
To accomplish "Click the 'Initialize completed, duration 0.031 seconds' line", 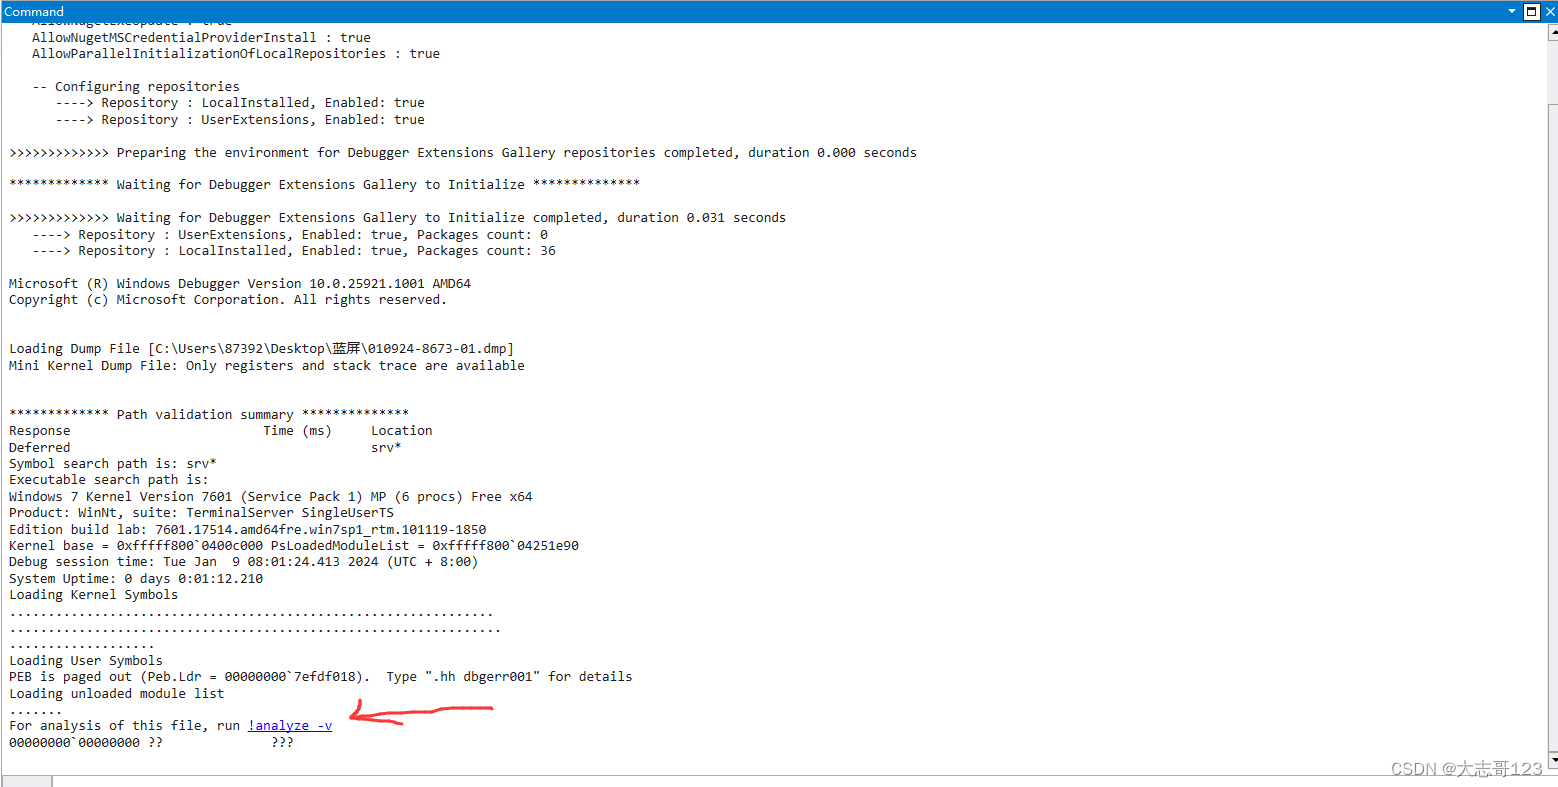I will click(398, 218).
